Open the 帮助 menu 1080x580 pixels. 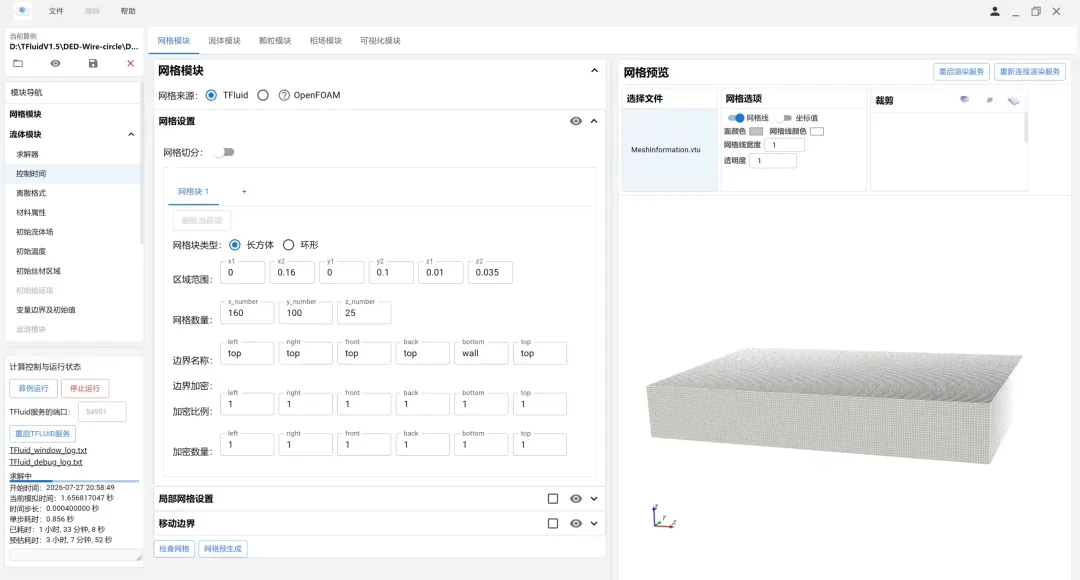pyautogui.click(x=128, y=11)
